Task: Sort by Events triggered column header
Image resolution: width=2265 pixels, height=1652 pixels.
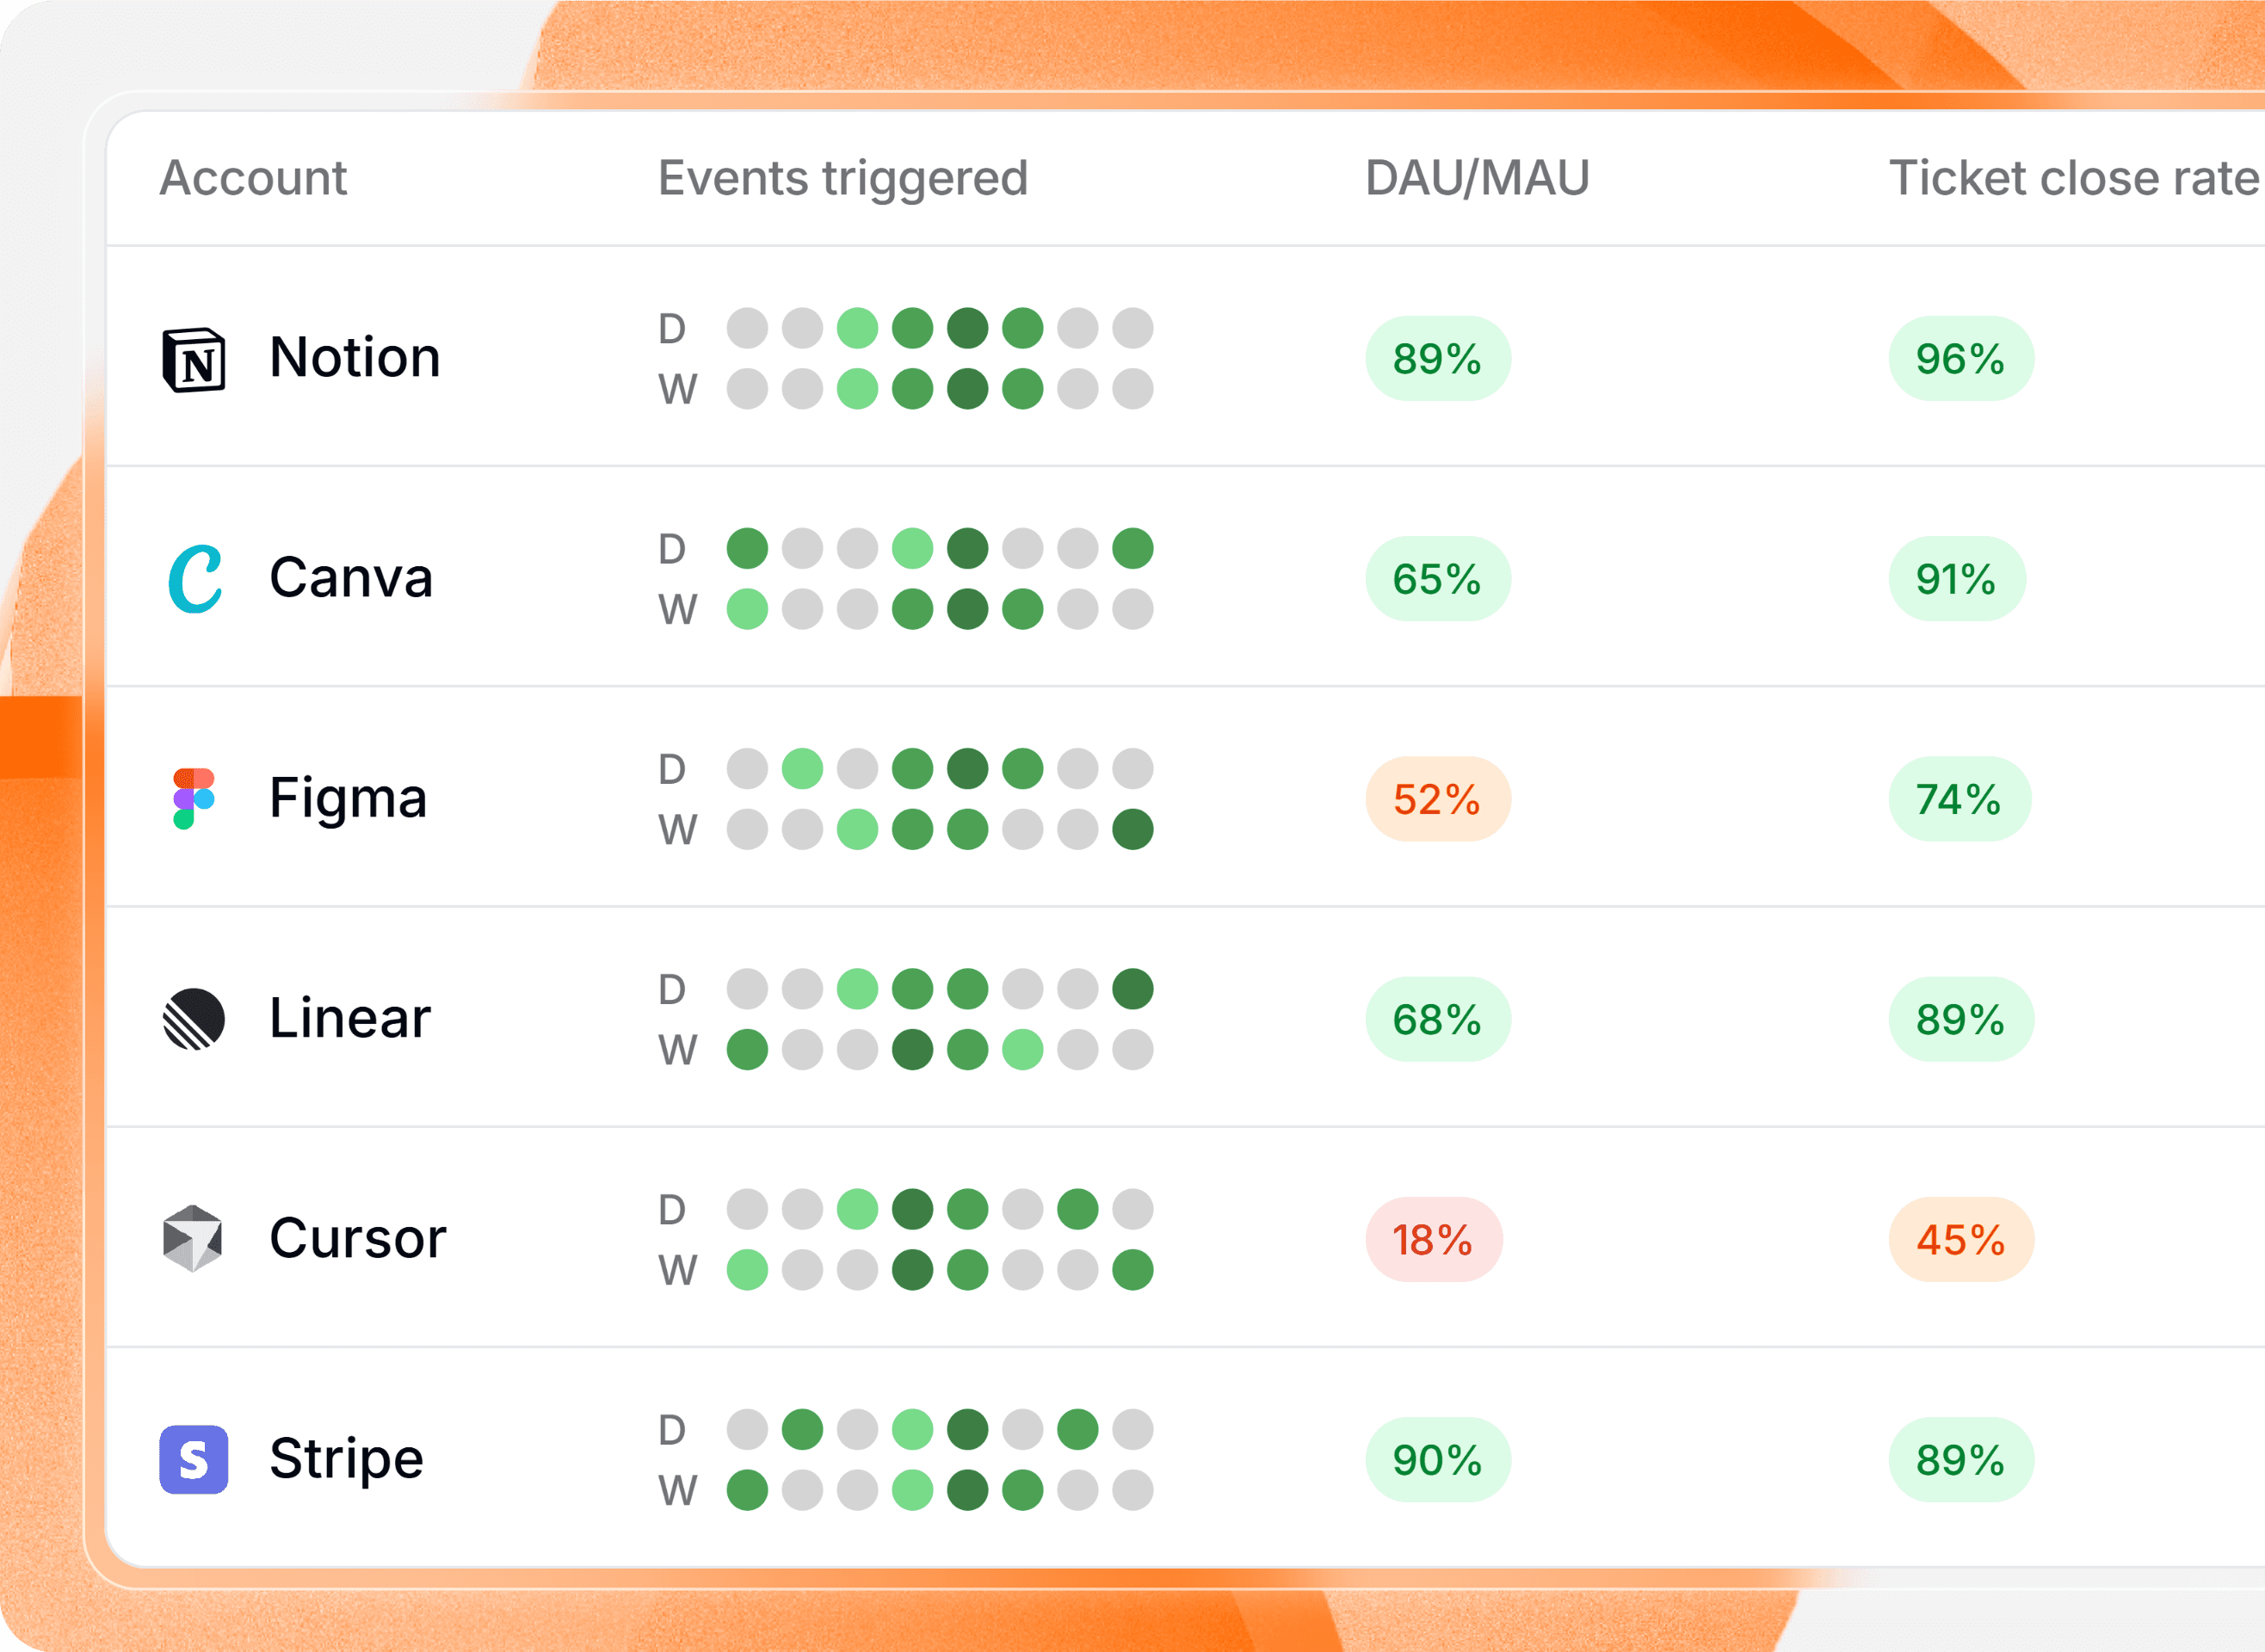Action: click(842, 179)
